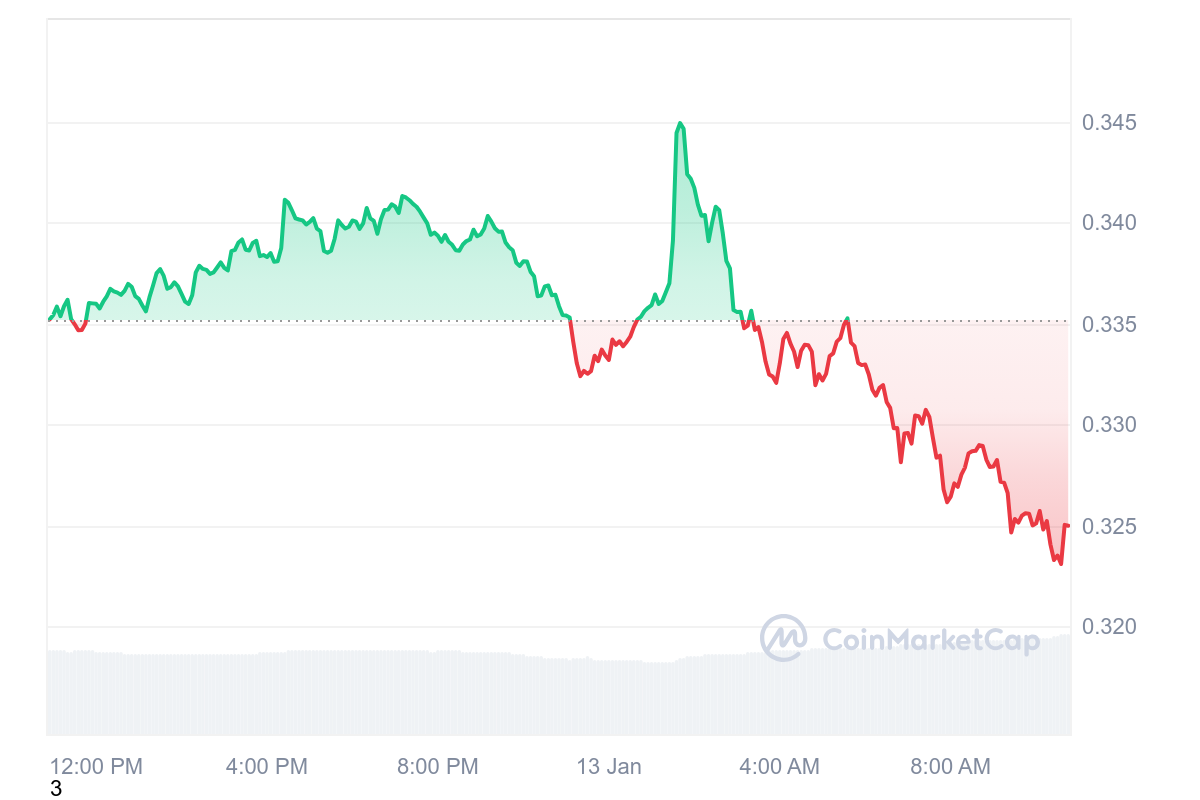Click the 0.330 price axis label
This screenshot has width=1200, height=800.
point(1109,425)
